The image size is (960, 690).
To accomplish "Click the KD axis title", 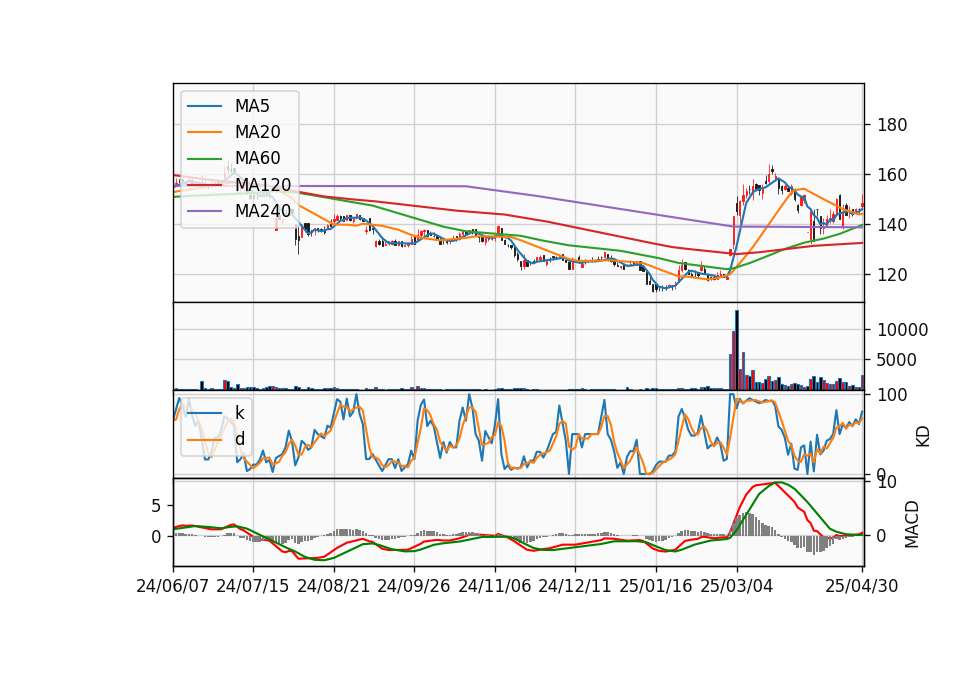I will coord(923,436).
